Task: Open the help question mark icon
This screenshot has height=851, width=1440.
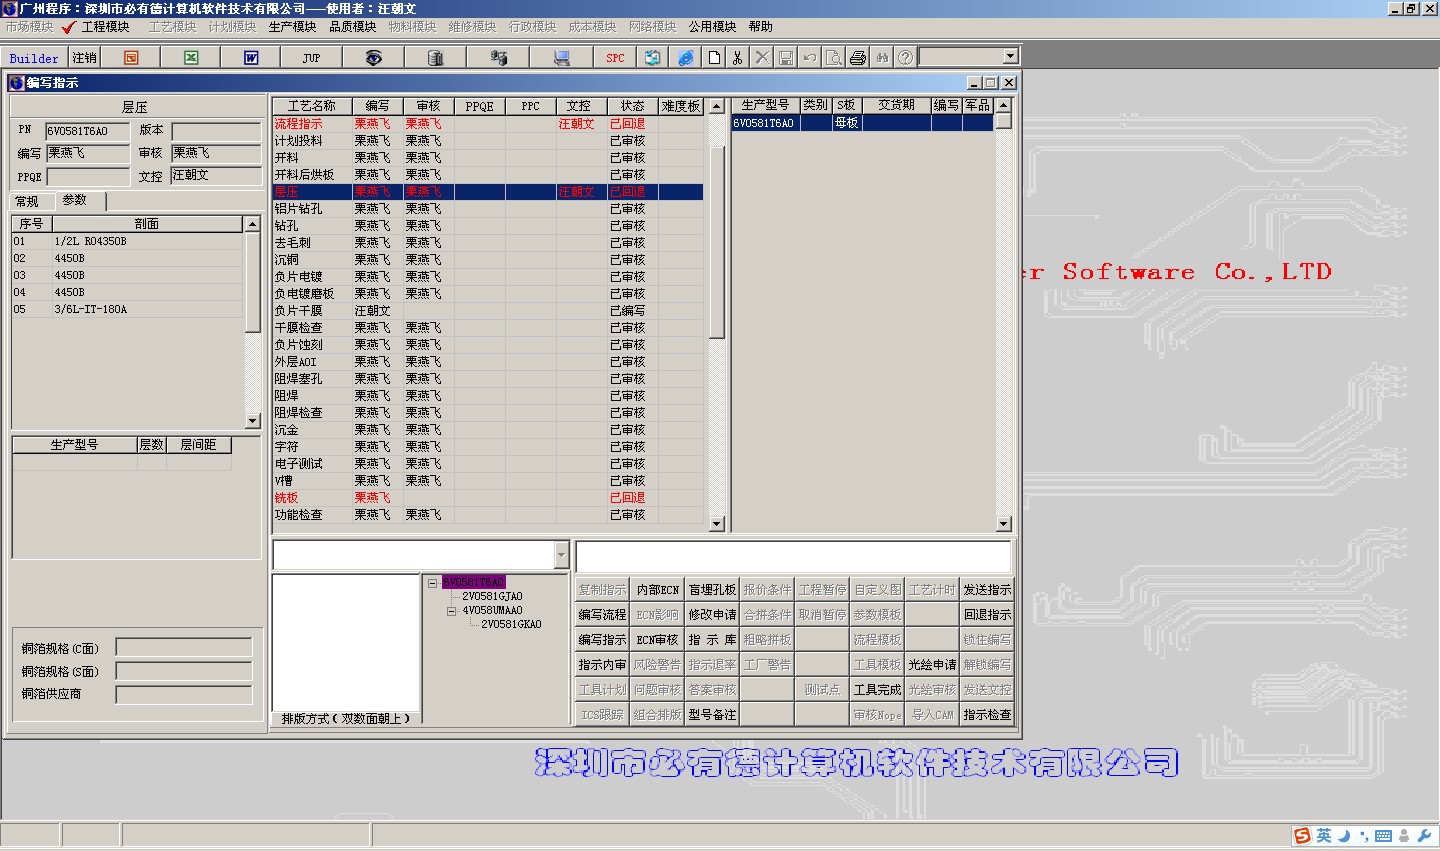Action: (905, 58)
